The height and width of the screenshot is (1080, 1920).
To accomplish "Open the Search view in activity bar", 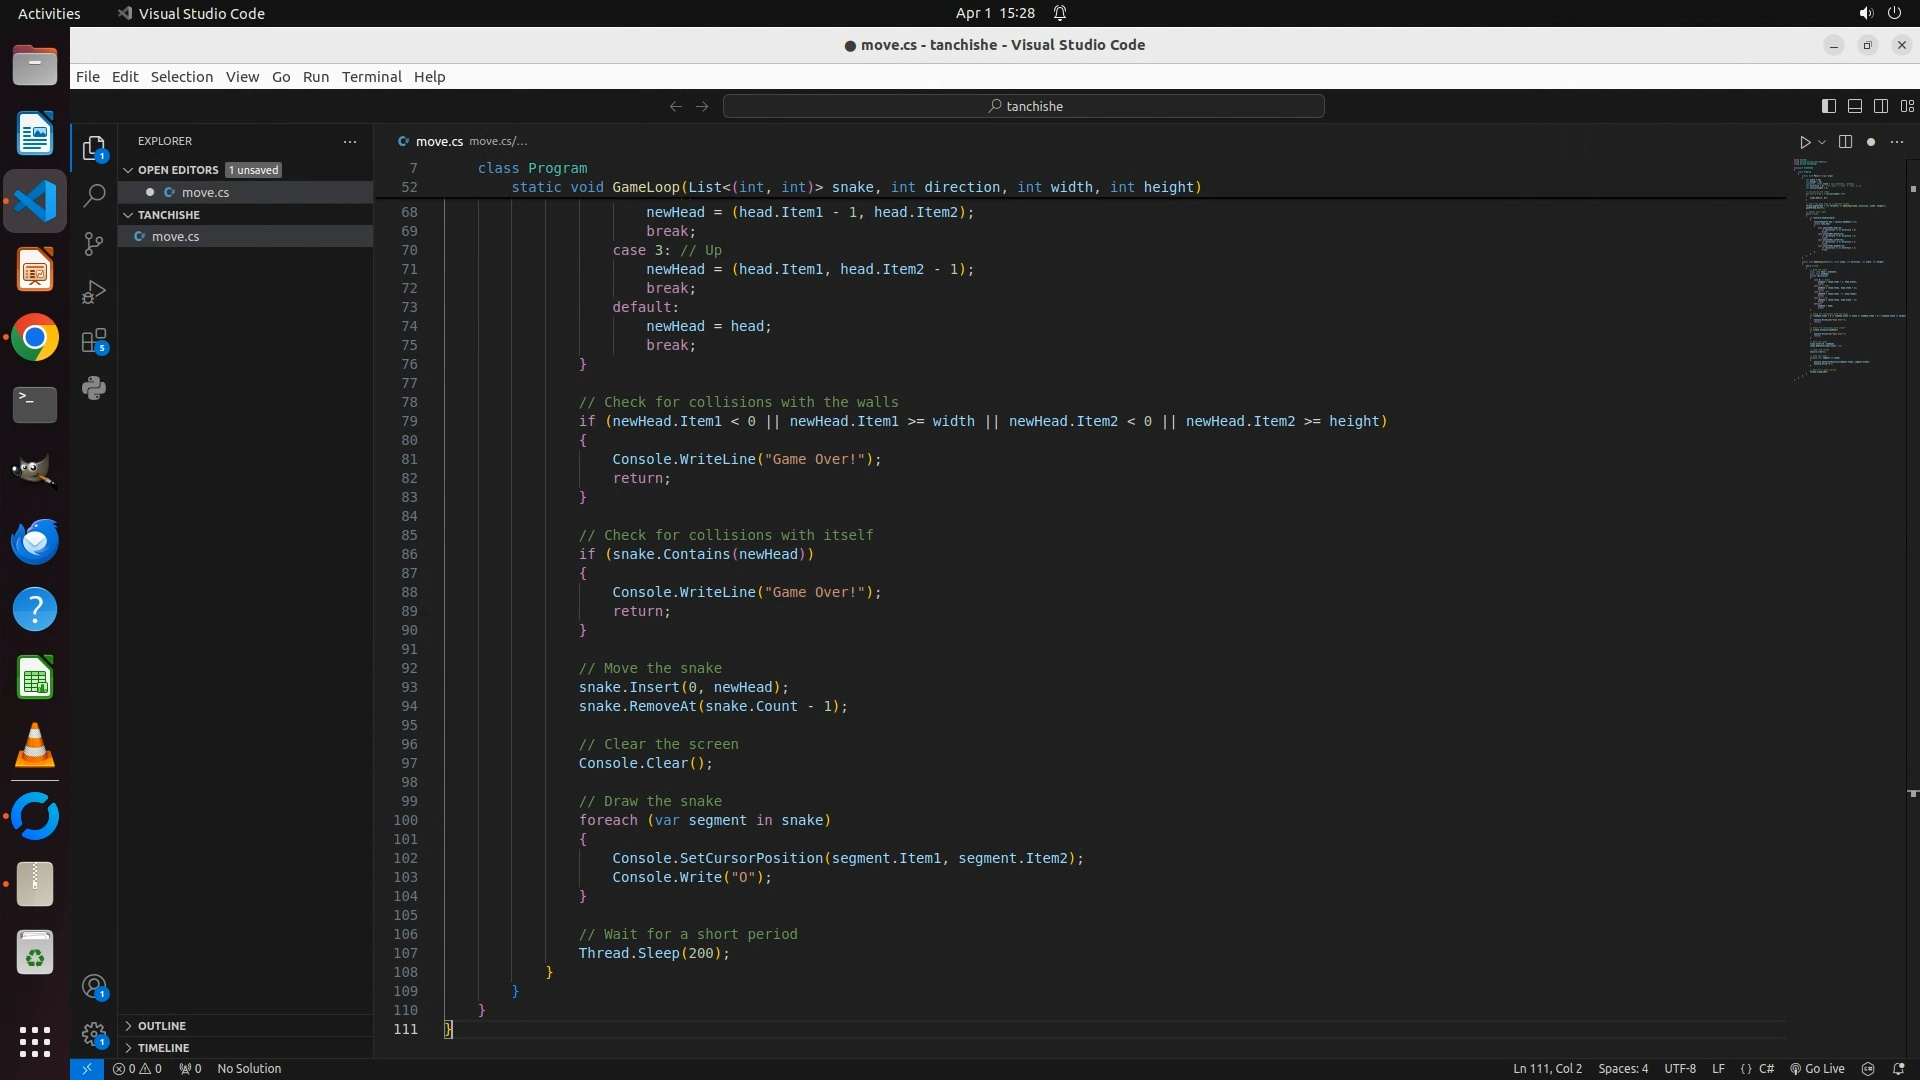I will click(94, 196).
